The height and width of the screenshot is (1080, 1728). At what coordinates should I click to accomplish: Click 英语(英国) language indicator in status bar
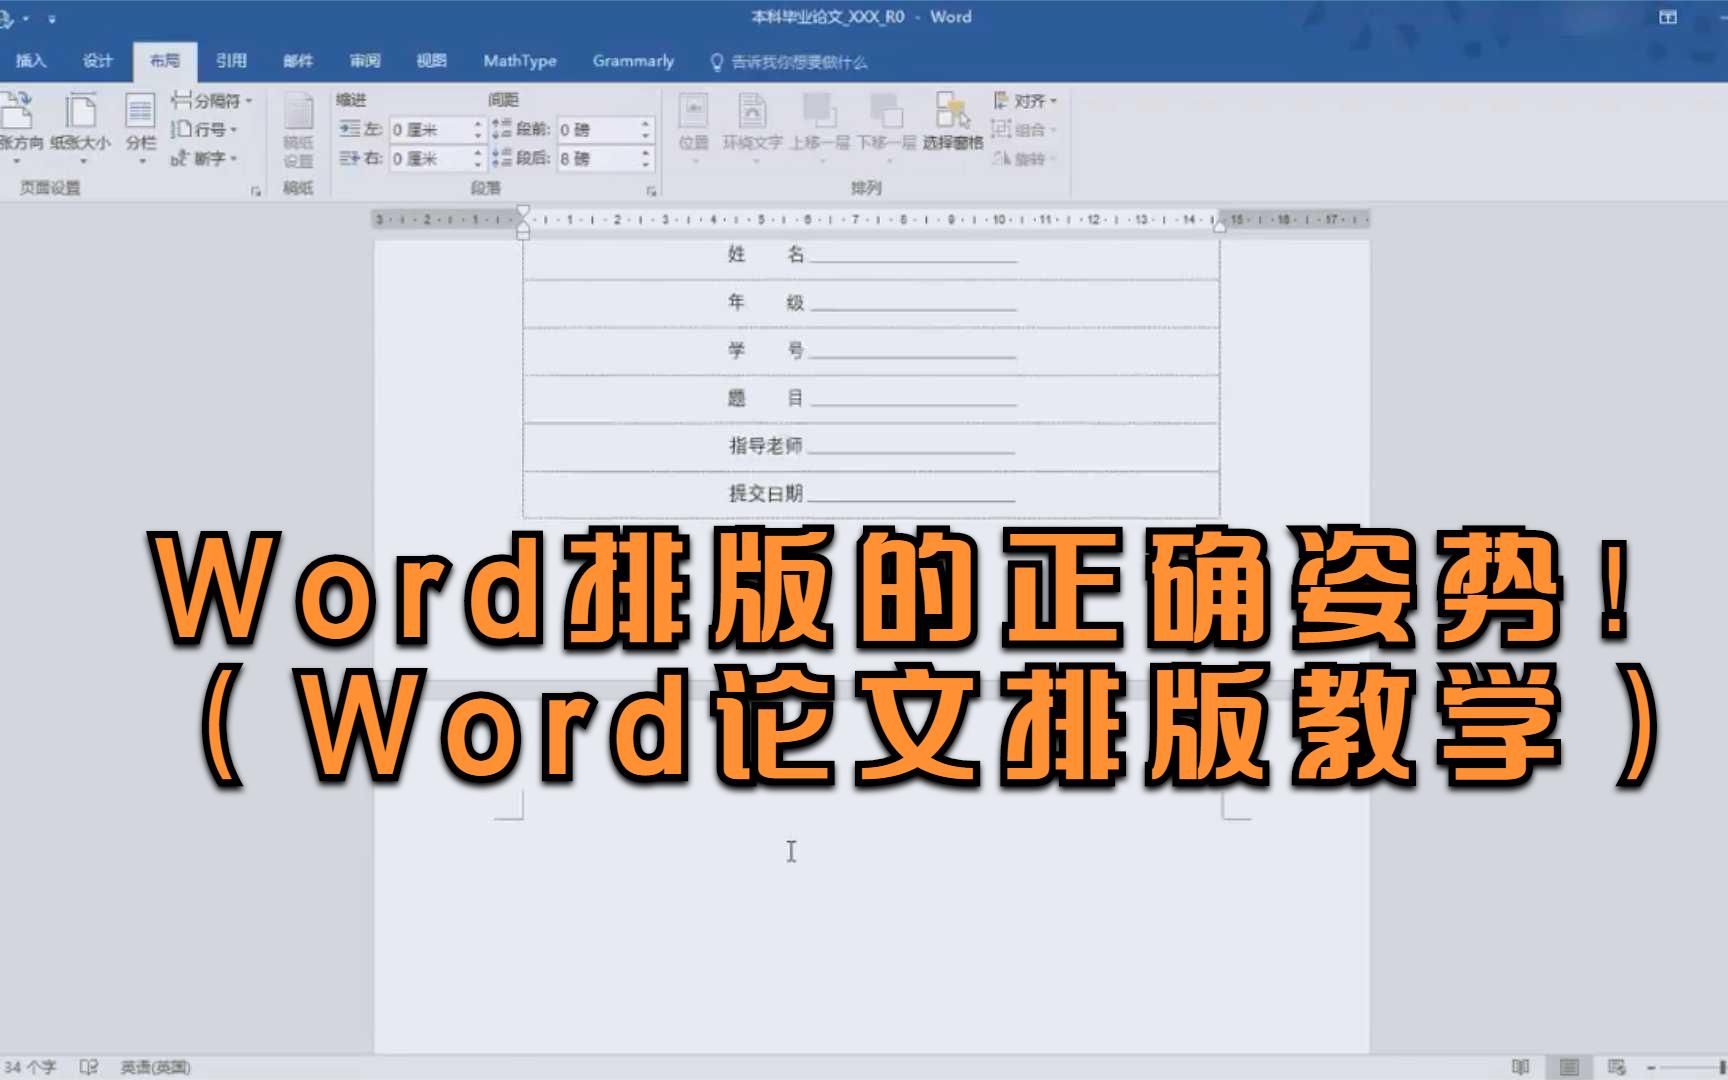tap(155, 1065)
